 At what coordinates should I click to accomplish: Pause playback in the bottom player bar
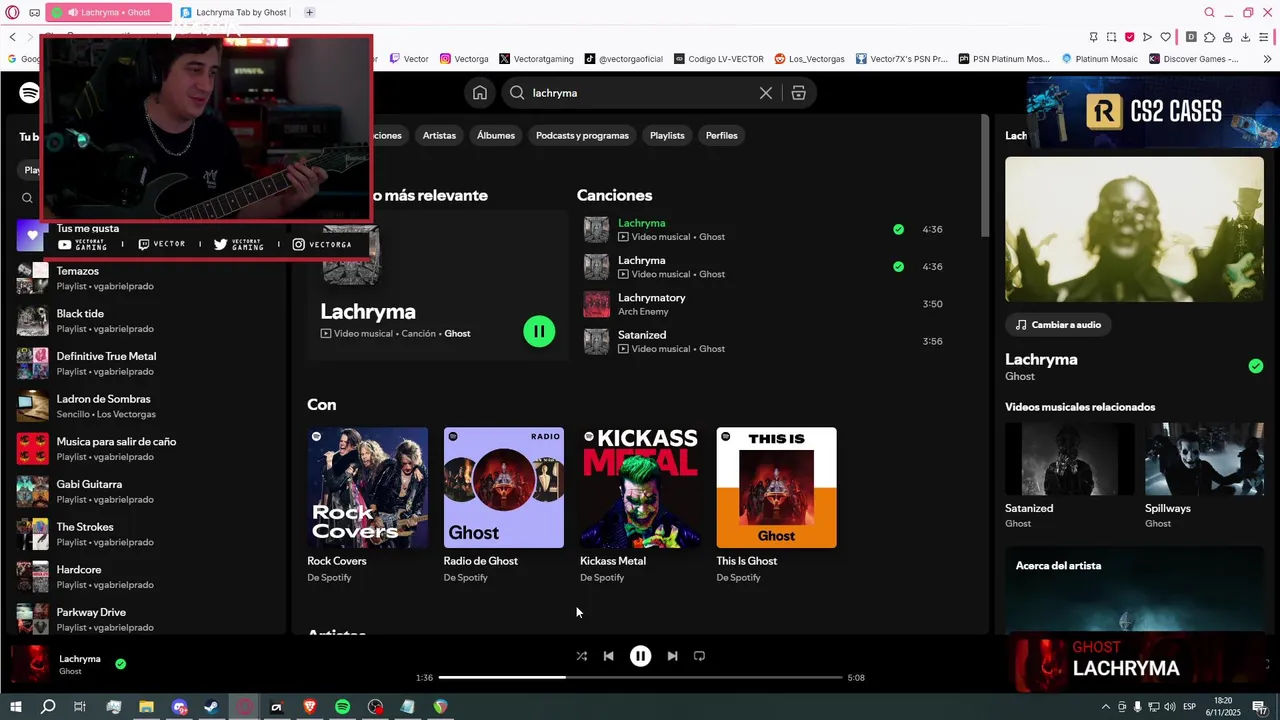(x=640, y=656)
